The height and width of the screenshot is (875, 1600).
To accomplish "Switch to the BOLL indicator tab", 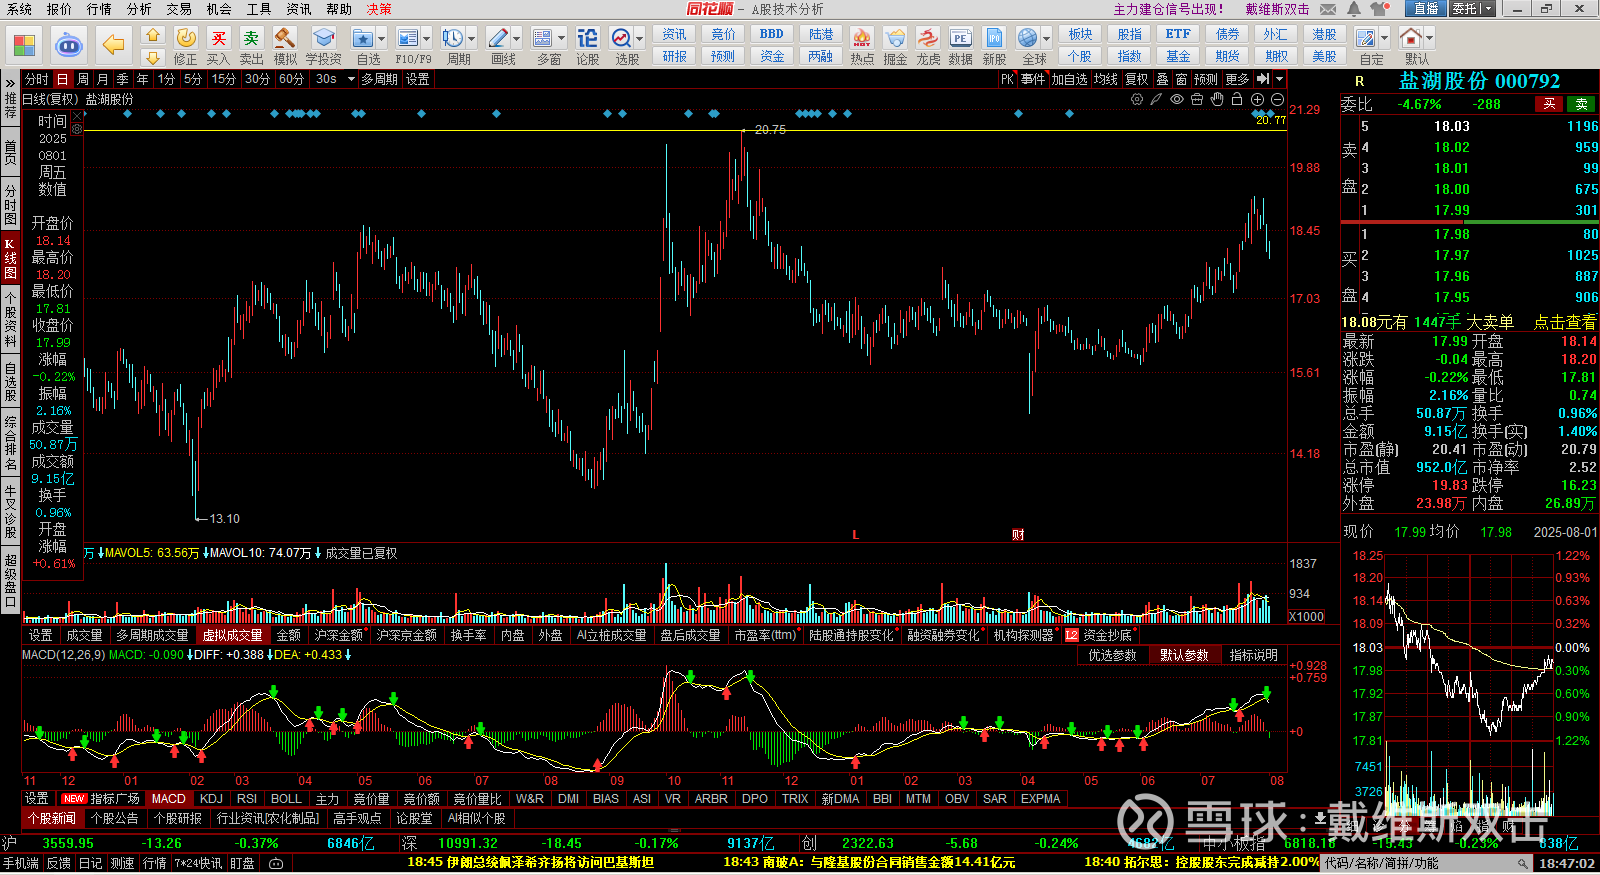I will [286, 799].
